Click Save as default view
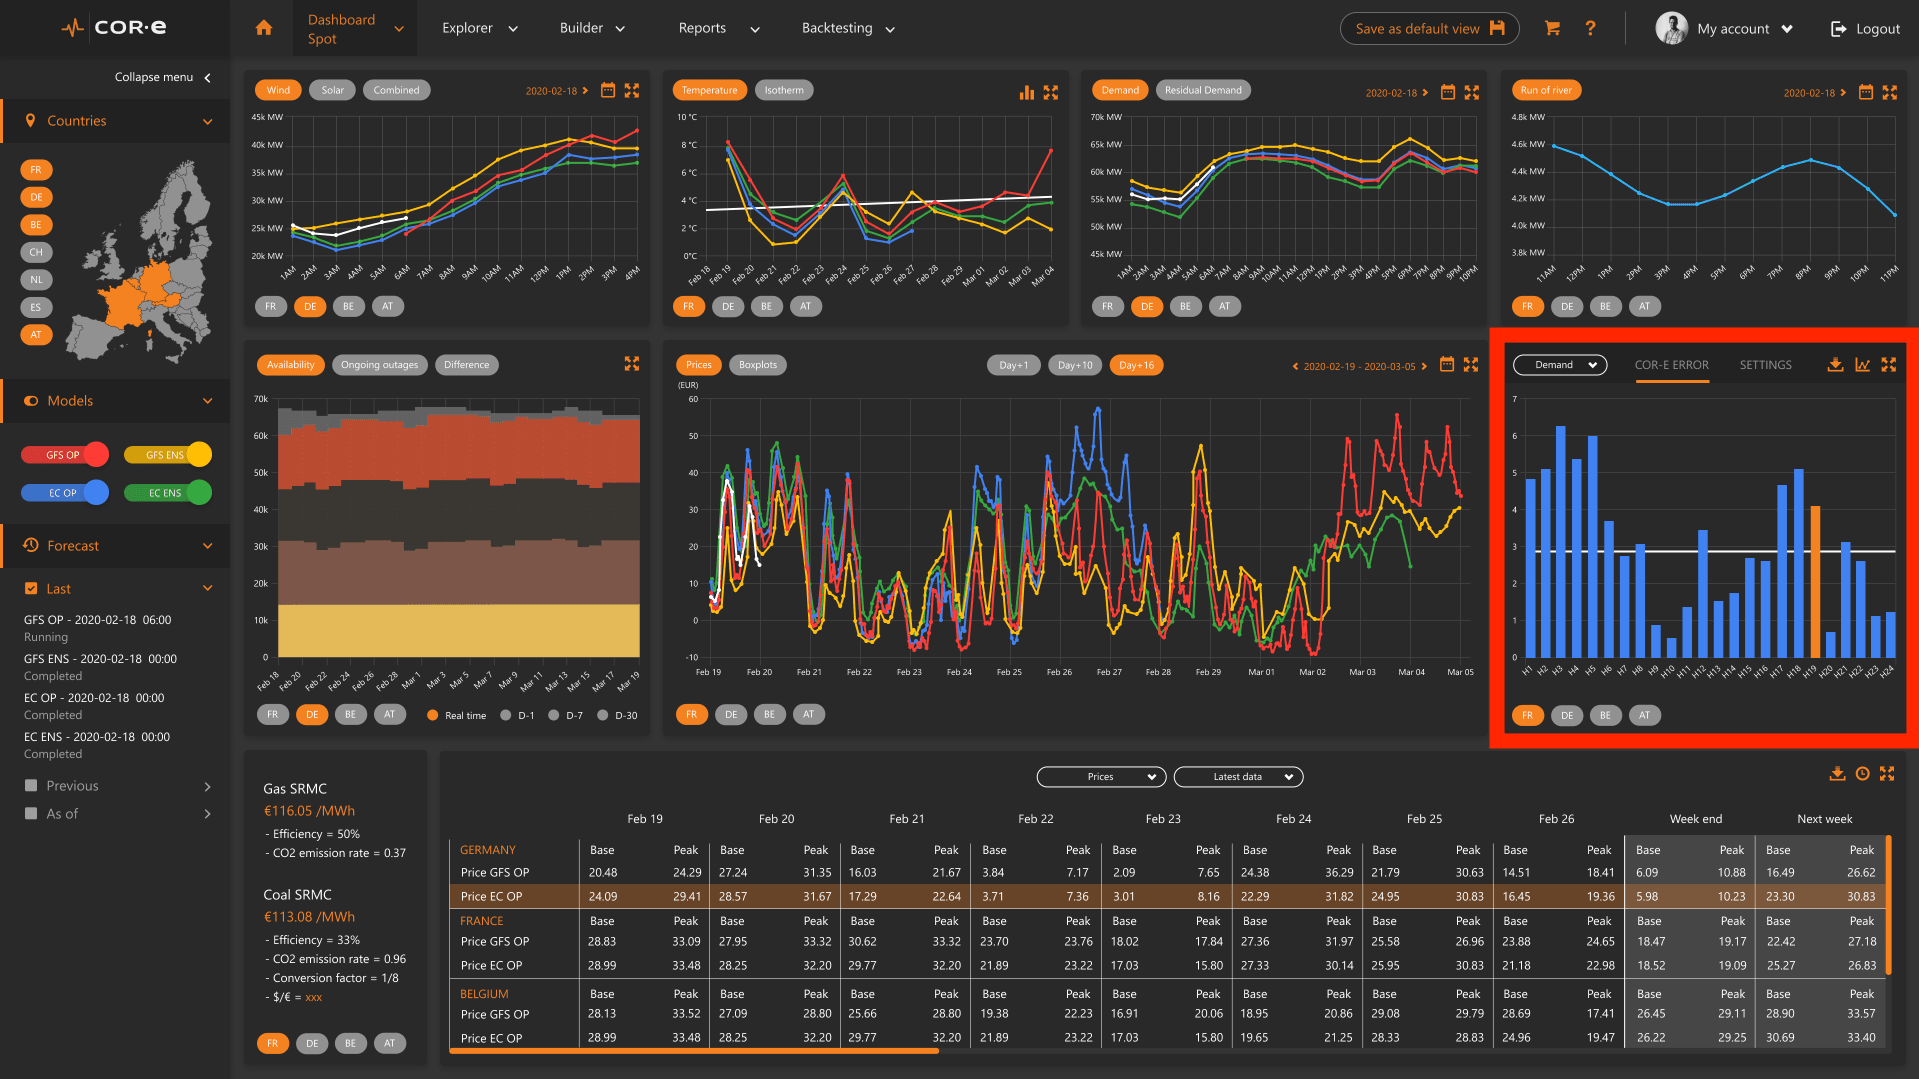This screenshot has width=1919, height=1079. 1428,28
